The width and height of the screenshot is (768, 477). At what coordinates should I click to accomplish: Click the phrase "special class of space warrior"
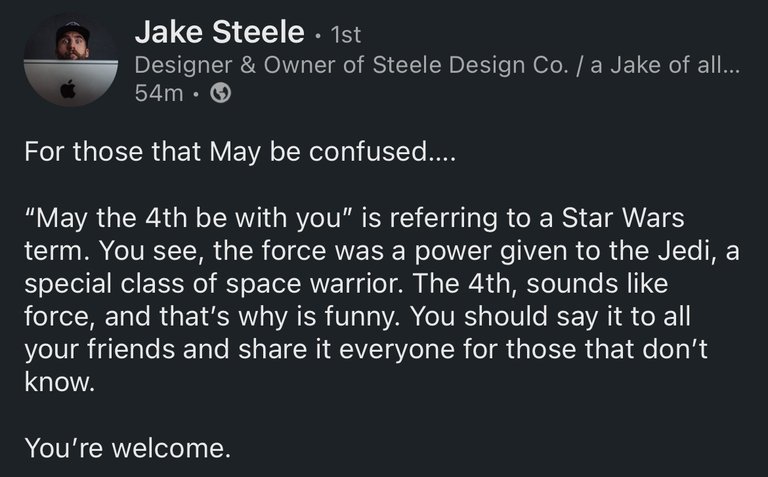[x=215, y=284]
